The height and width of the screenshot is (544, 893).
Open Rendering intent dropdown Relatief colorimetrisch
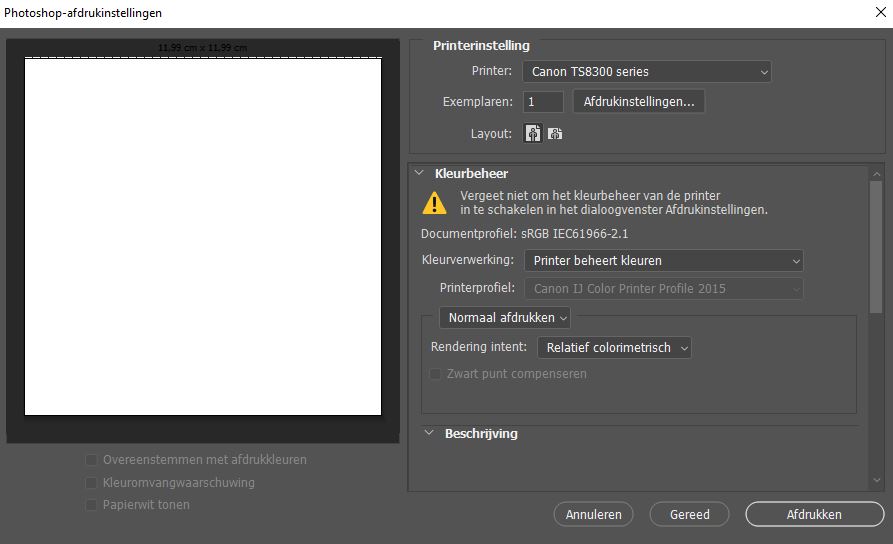614,347
